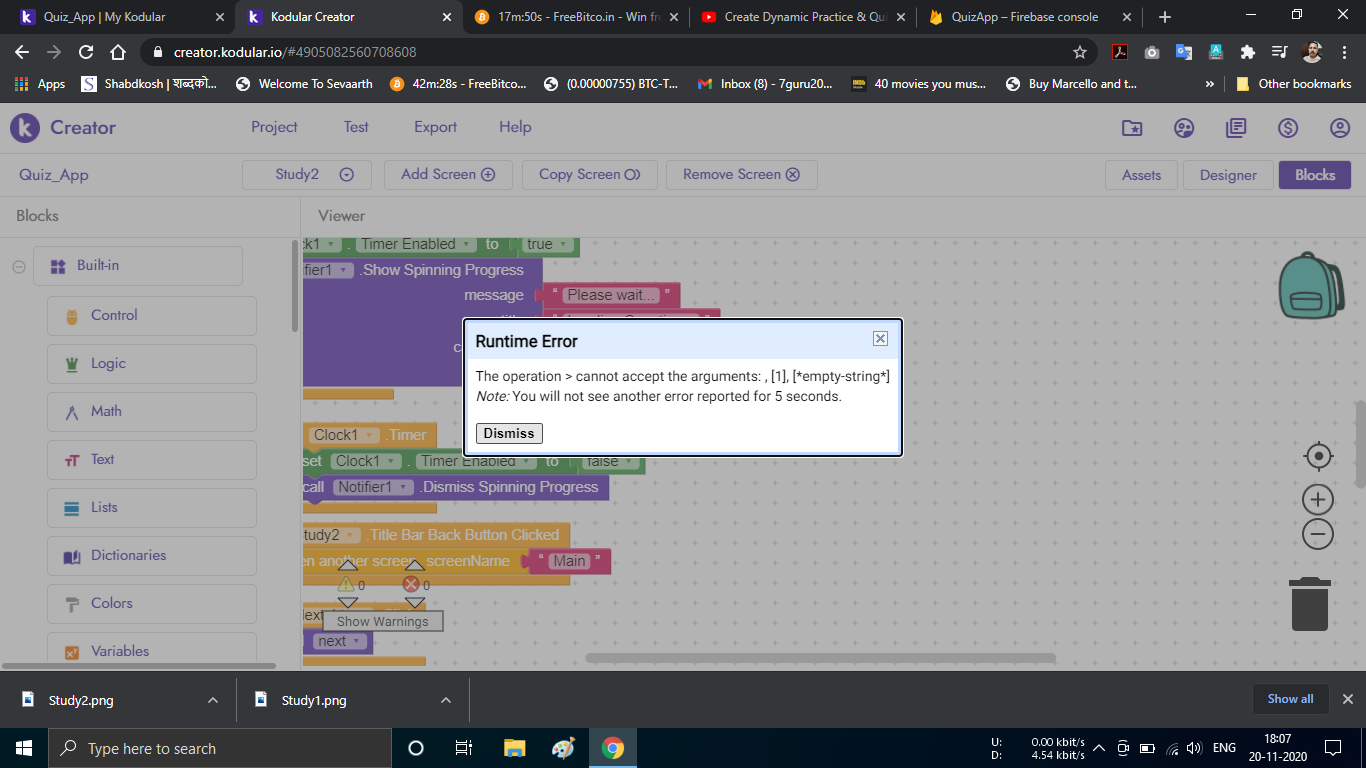
Task: Open Chrome from the Windows taskbar
Action: tap(613, 748)
